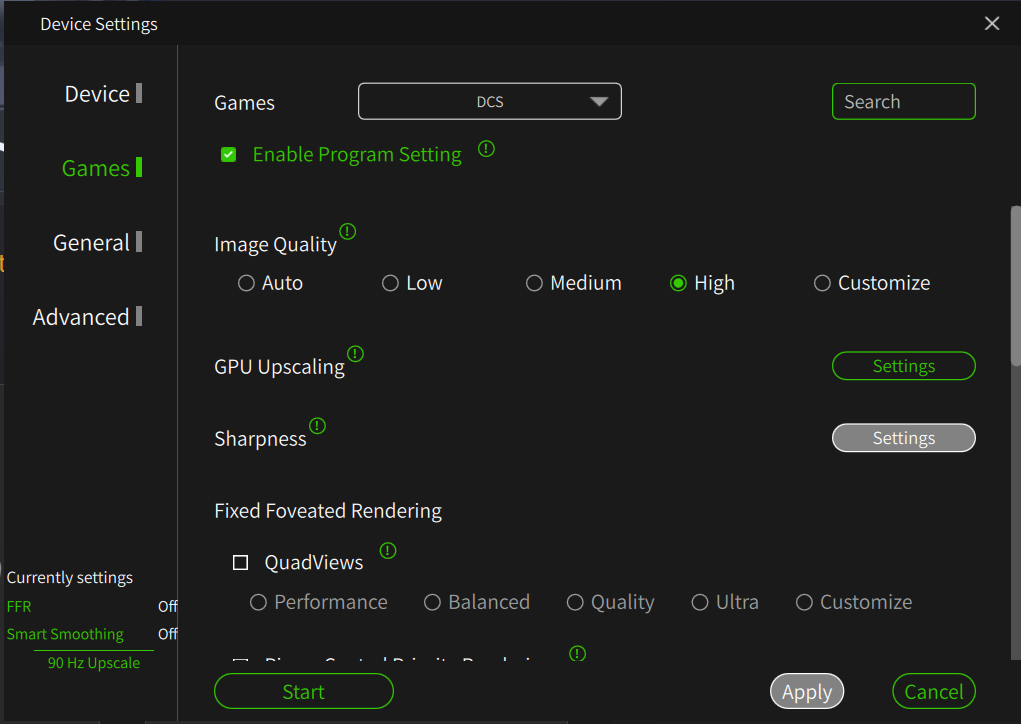Click the vertical scrollbar thumb
Image resolution: width=1021 pixels, height=724 pixels.
pos(1015,285)
